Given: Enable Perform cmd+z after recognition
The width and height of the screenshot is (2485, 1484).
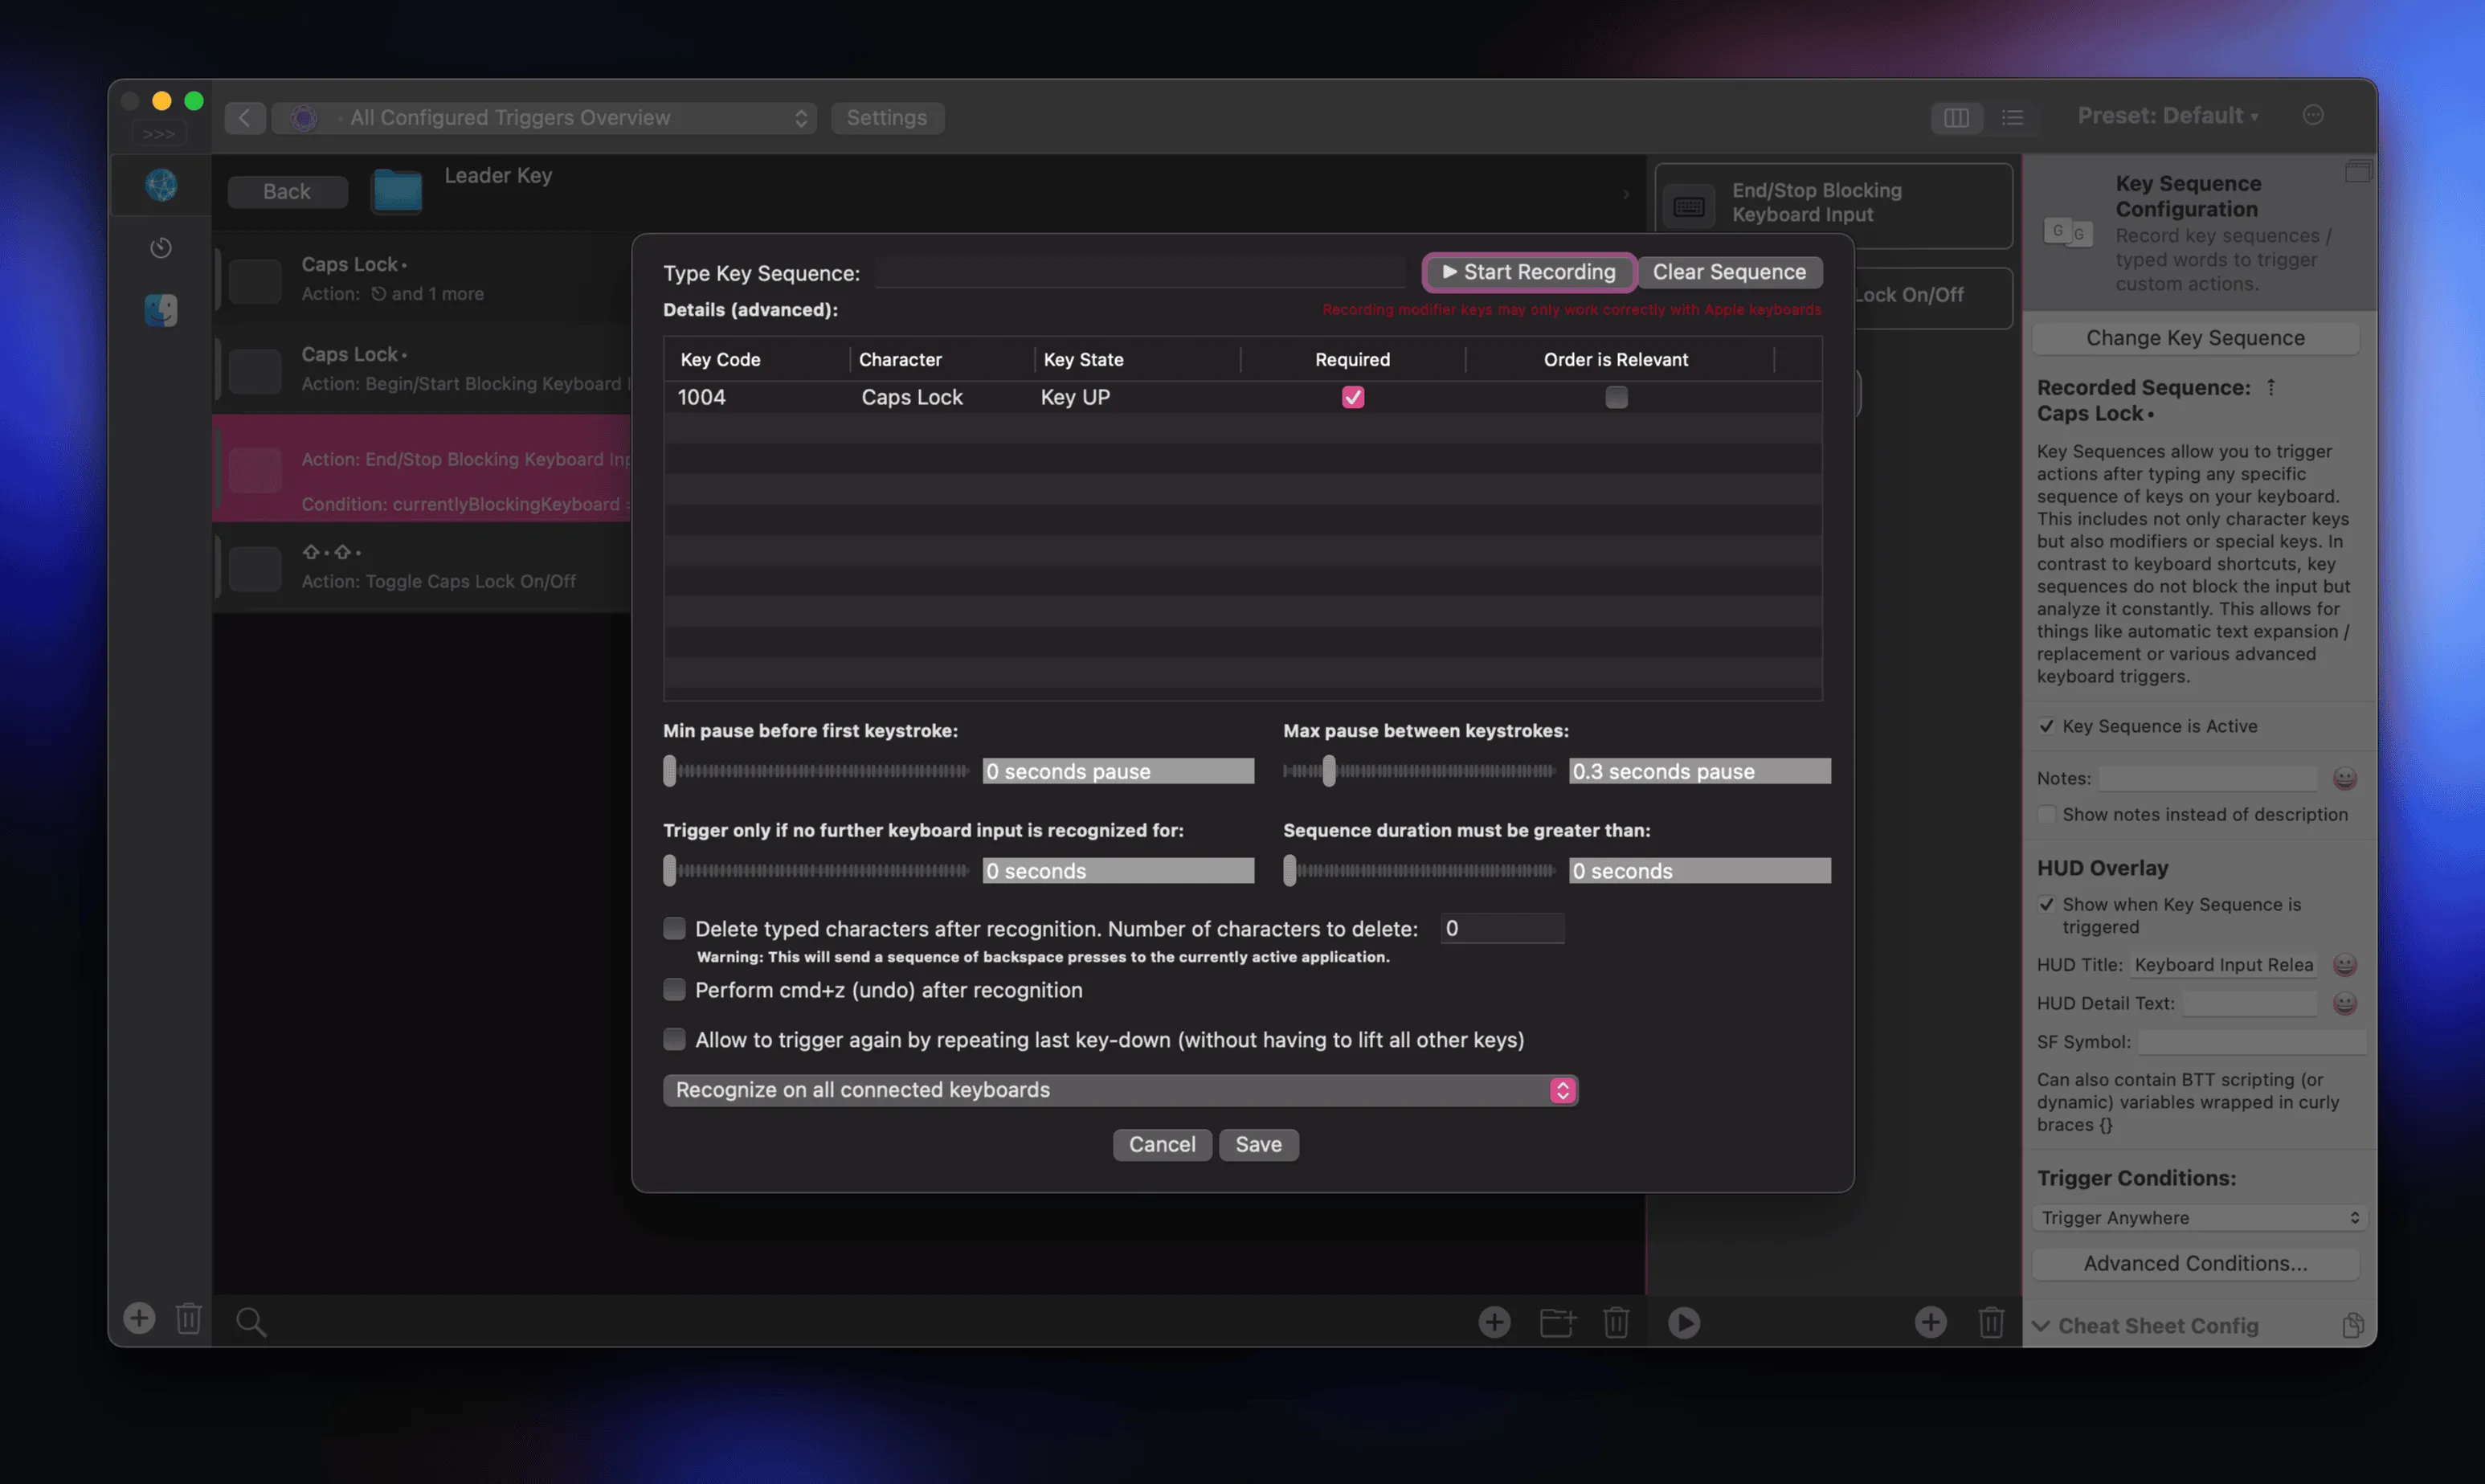Looking at the screenshot, I should (674, 990).
